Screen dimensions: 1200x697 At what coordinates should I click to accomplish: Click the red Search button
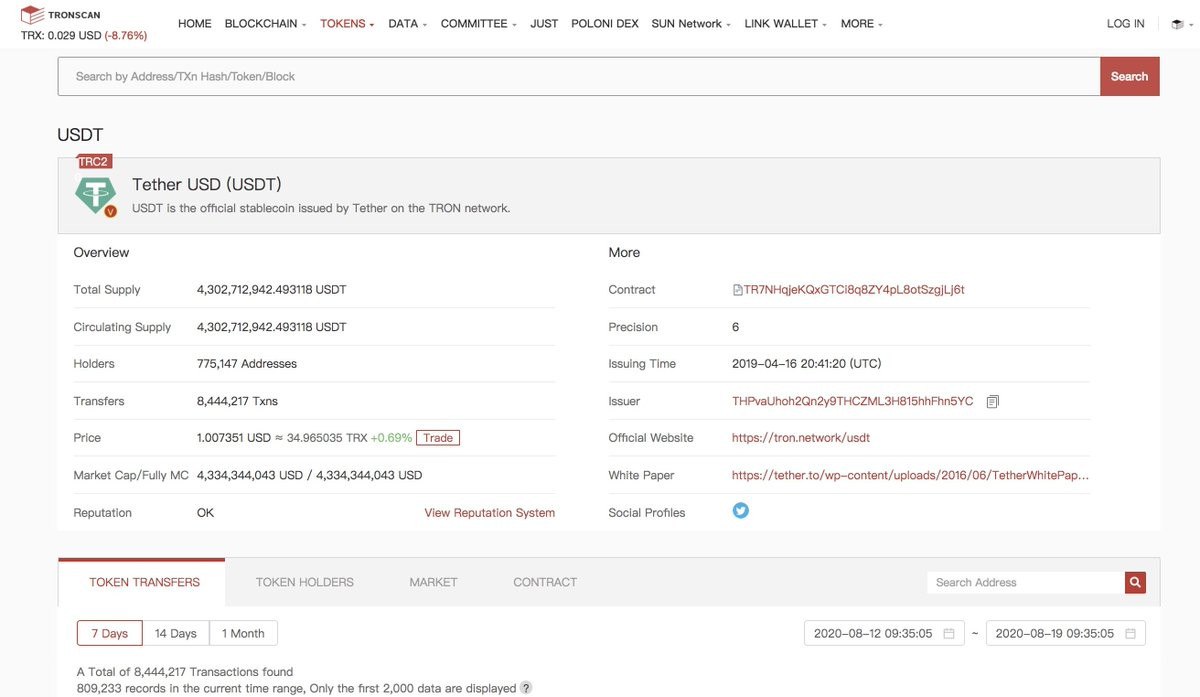click(1129, 76)
